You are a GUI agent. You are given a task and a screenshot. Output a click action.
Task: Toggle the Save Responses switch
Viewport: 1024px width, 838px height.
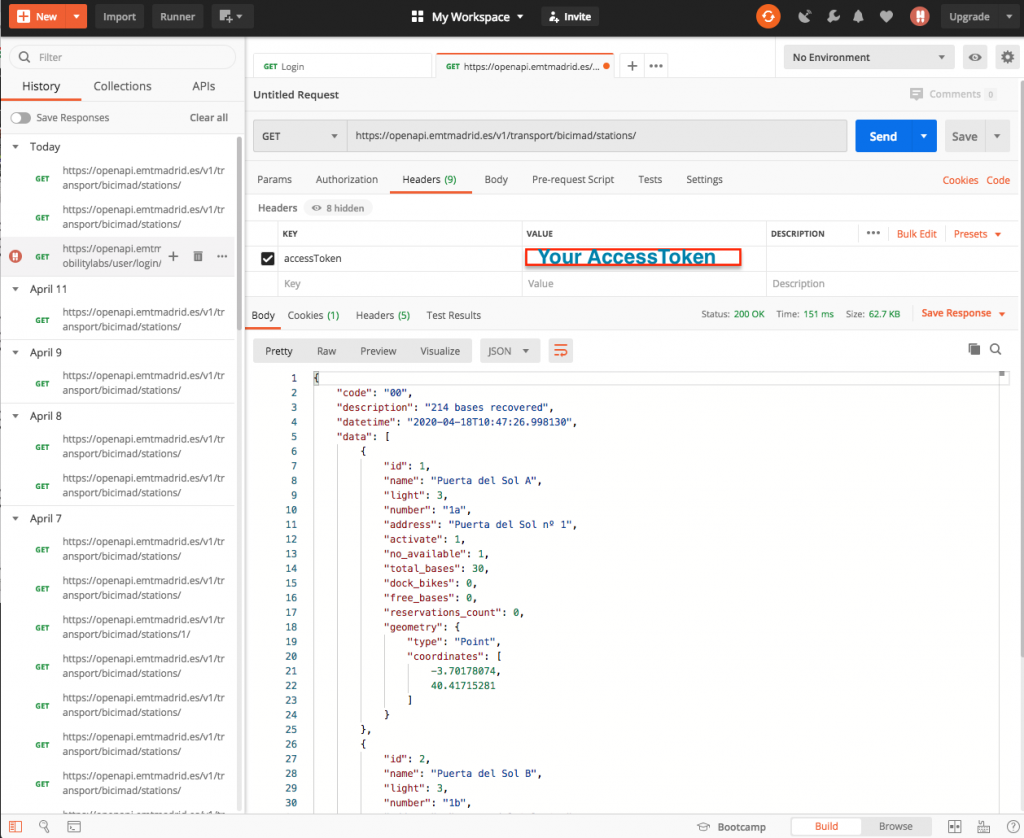coord(20,118)
